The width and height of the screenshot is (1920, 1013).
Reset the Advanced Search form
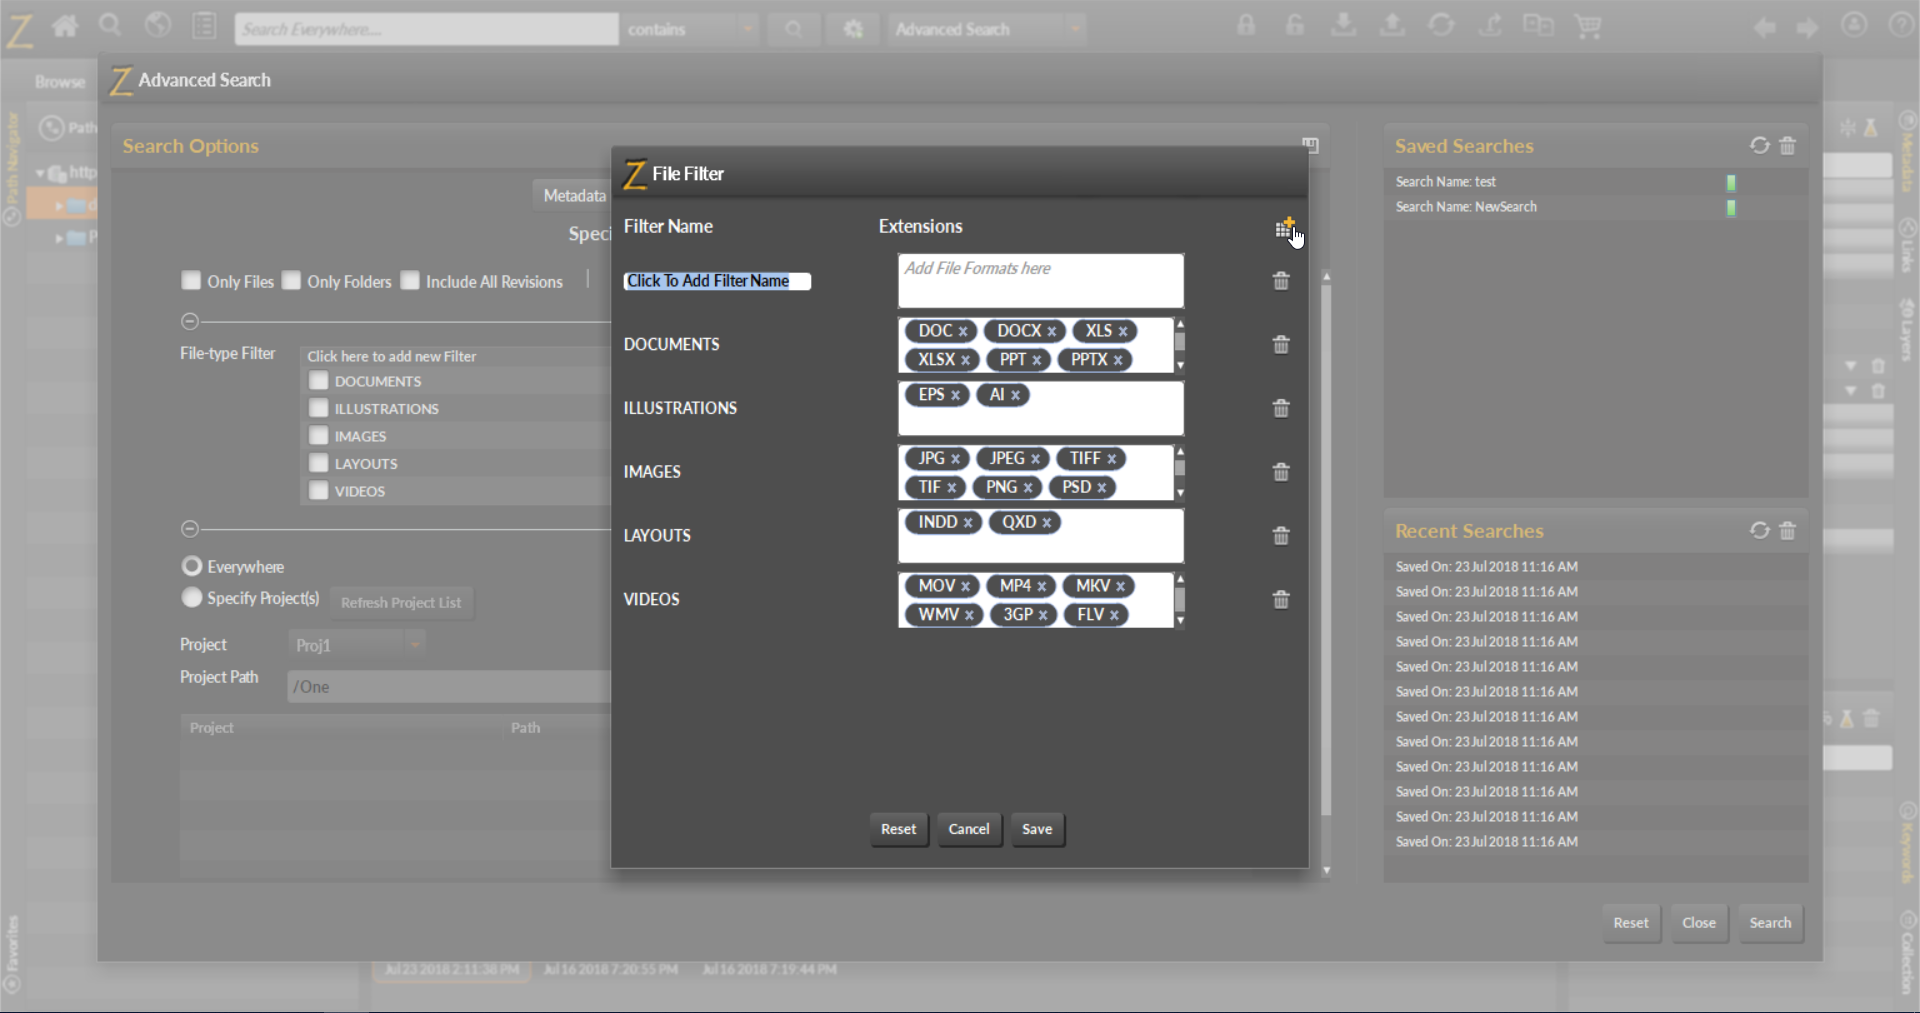click(1631, 923)
